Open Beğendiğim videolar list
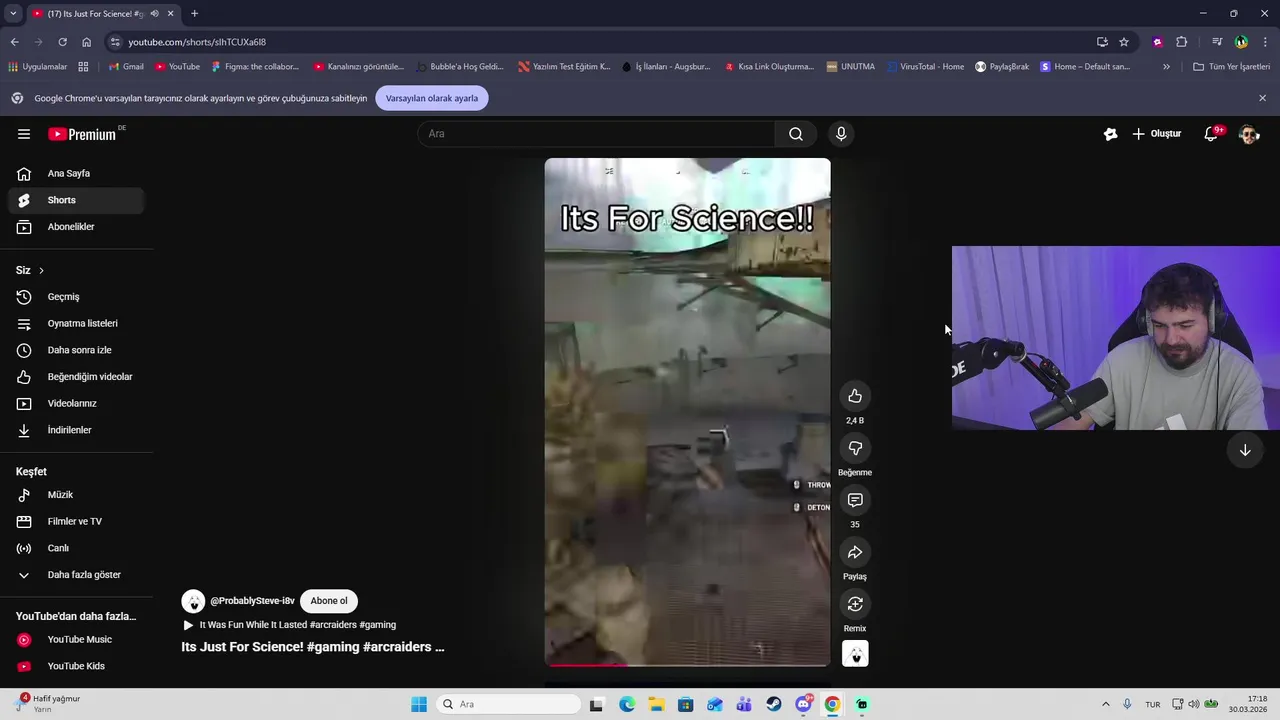 click(x=76, y=377)
